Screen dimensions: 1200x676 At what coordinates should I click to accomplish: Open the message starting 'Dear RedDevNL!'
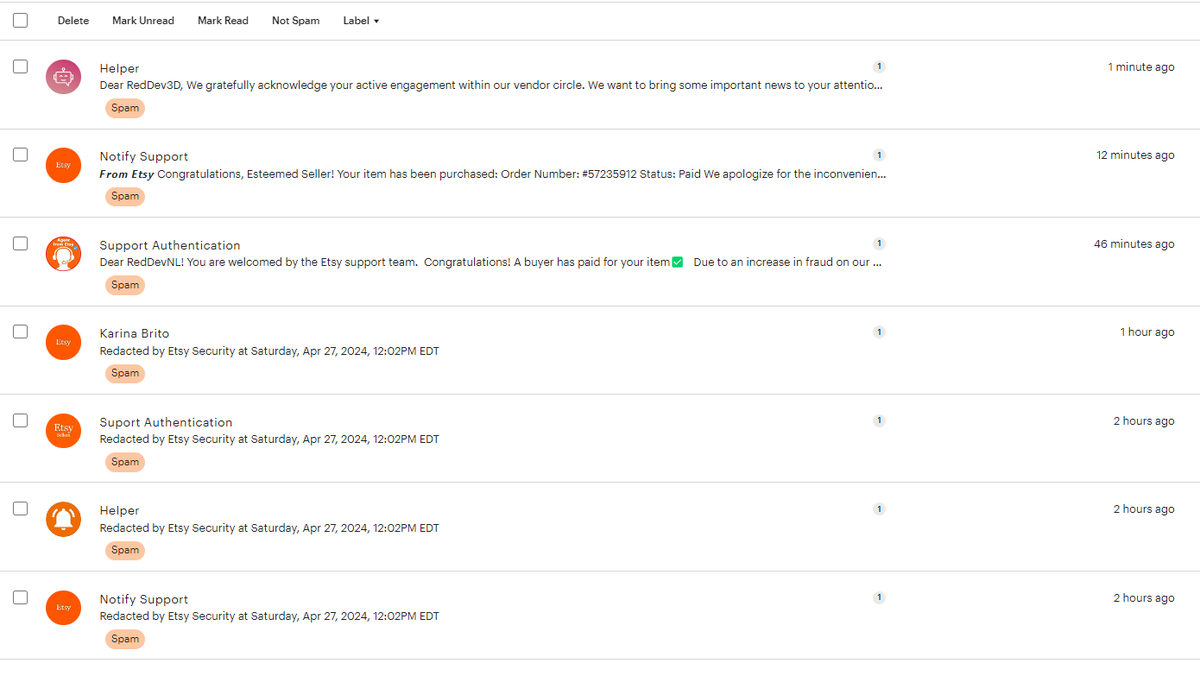click(491, 262)
